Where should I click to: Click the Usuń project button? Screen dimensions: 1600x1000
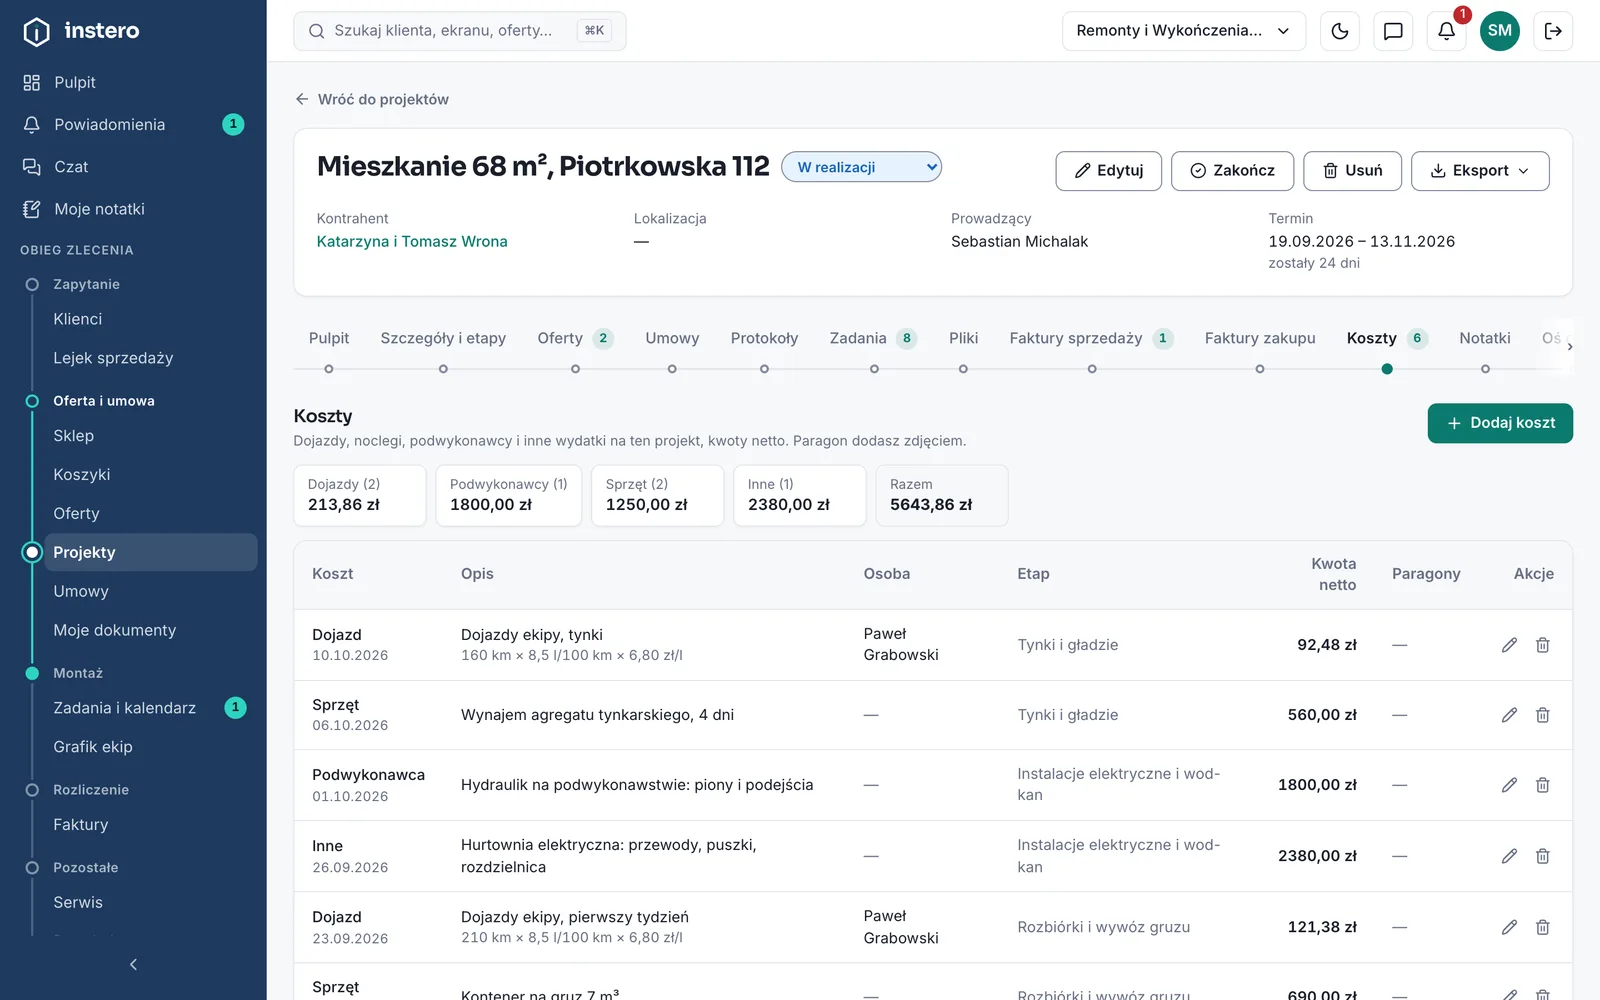pos(1352,171)
